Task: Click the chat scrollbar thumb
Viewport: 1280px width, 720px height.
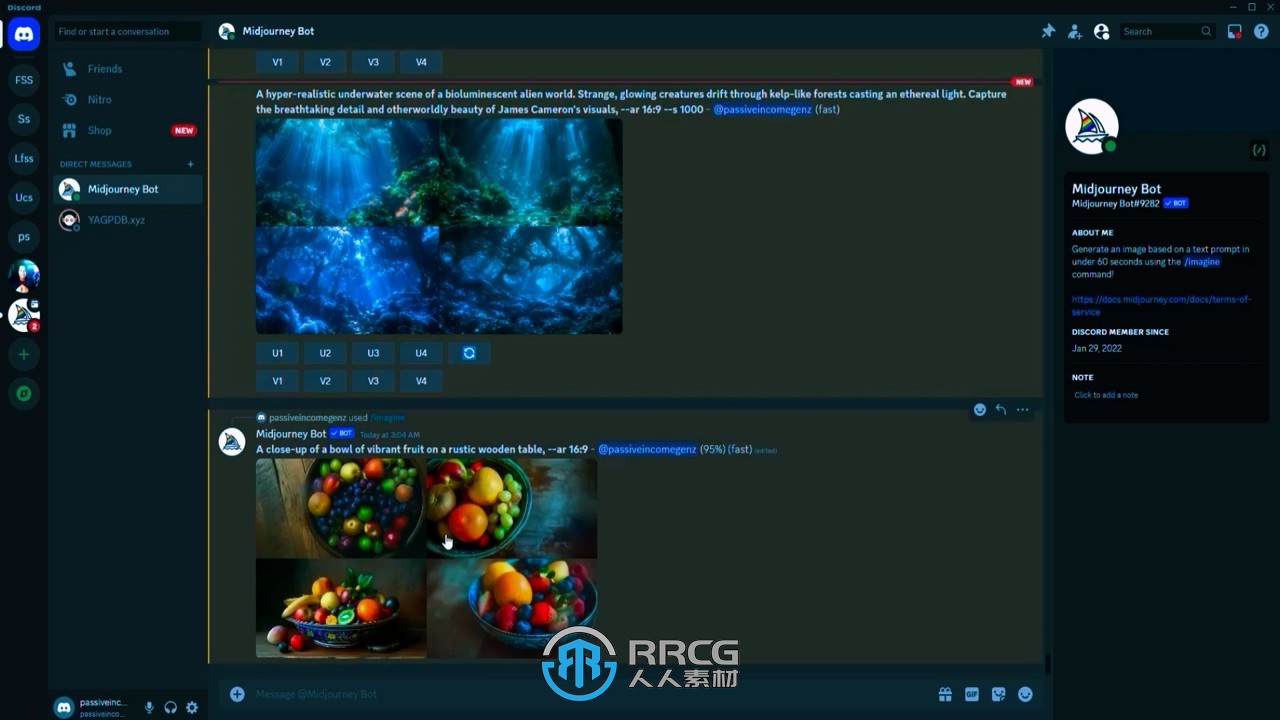Action: 1047,665
